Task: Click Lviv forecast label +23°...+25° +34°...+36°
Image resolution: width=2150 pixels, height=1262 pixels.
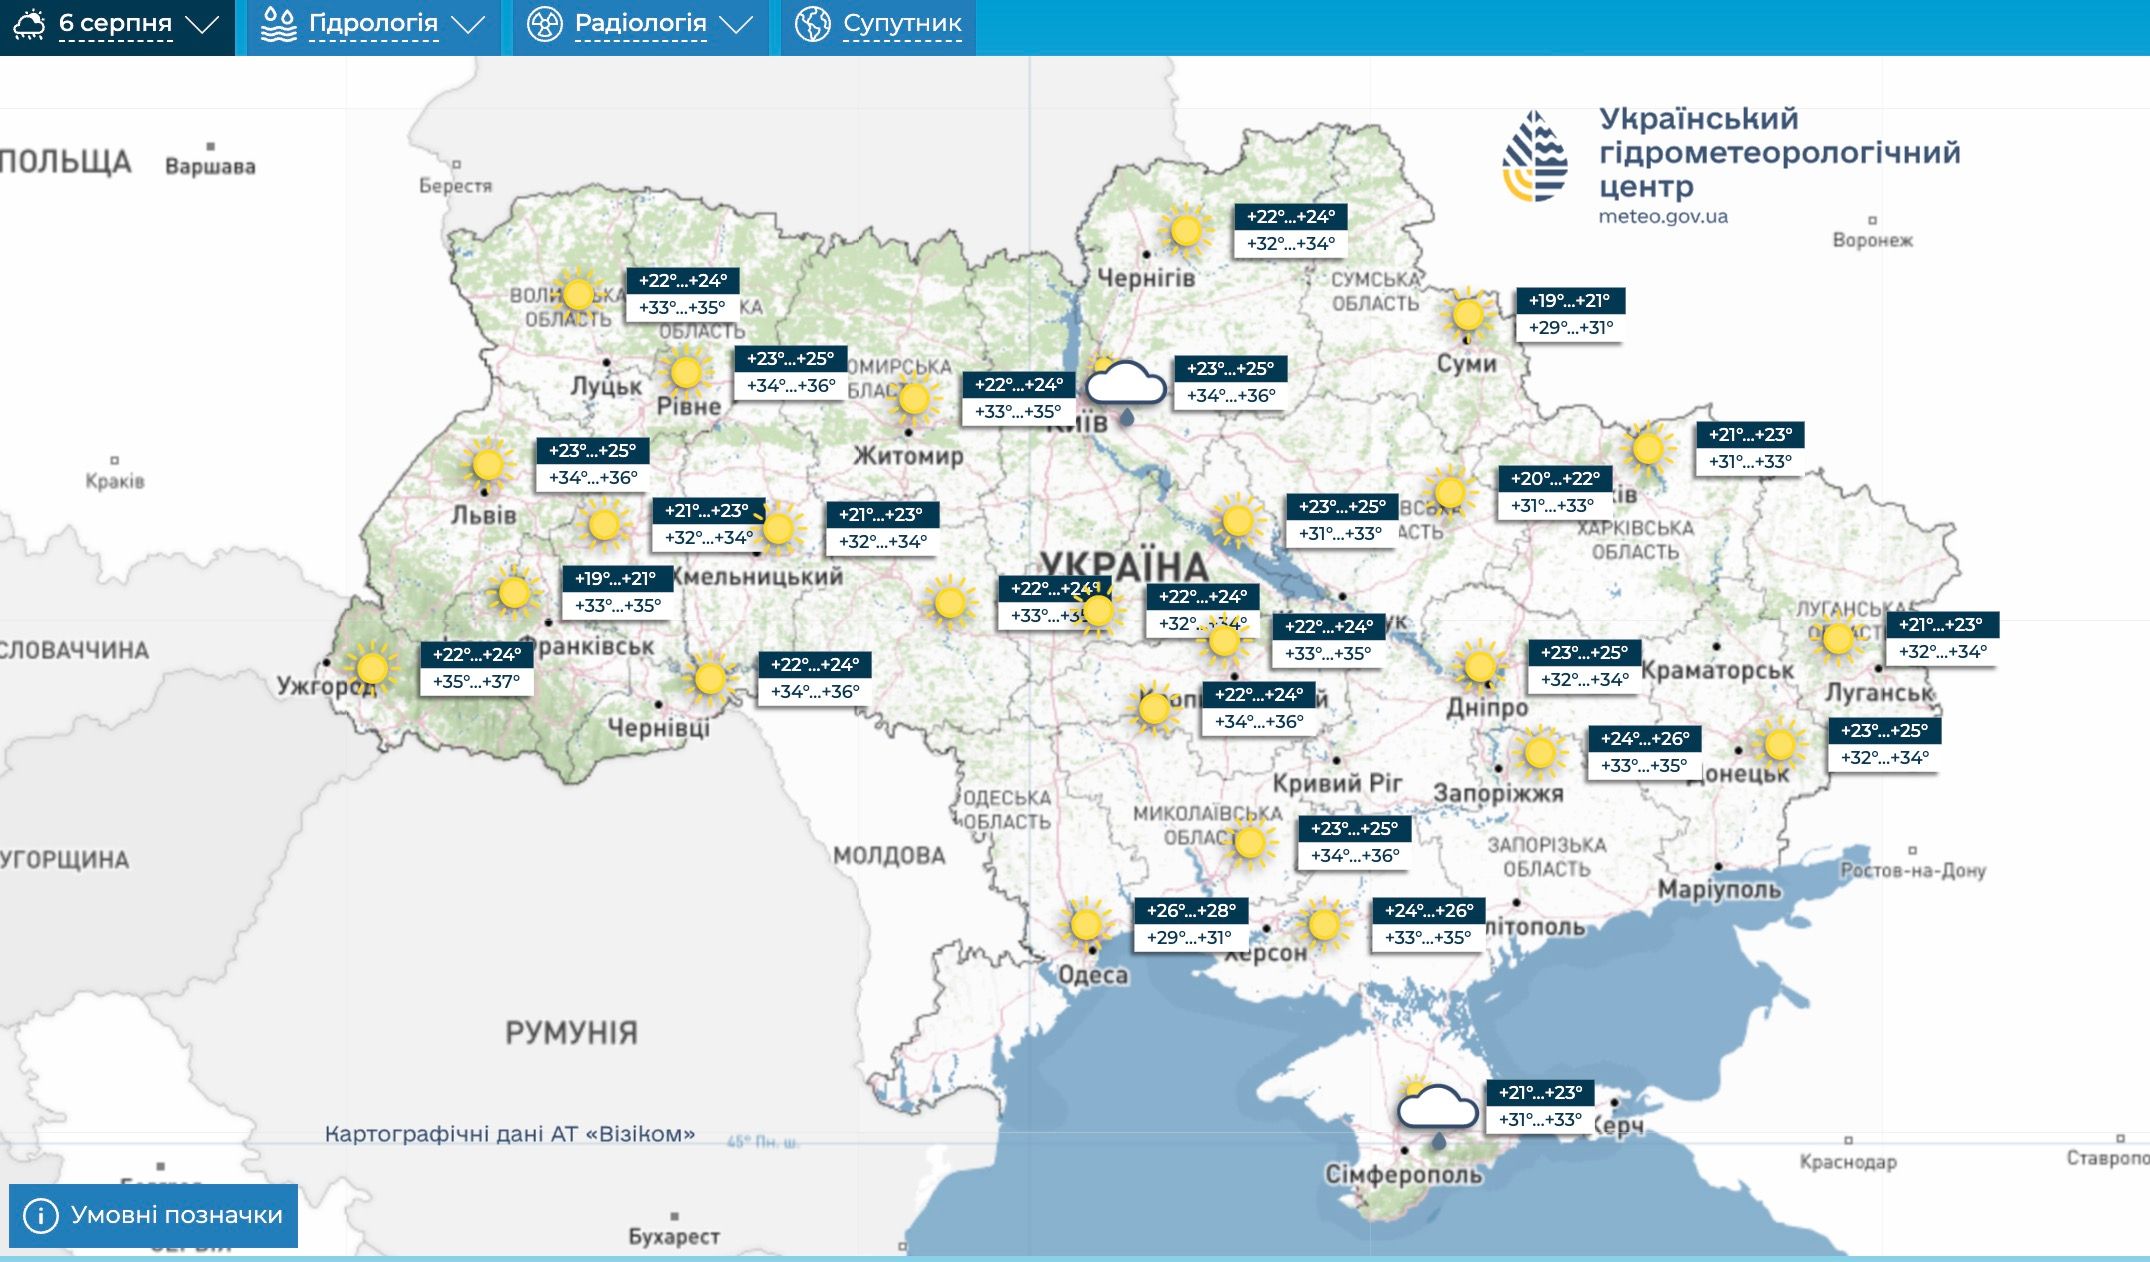Action: 593,464
